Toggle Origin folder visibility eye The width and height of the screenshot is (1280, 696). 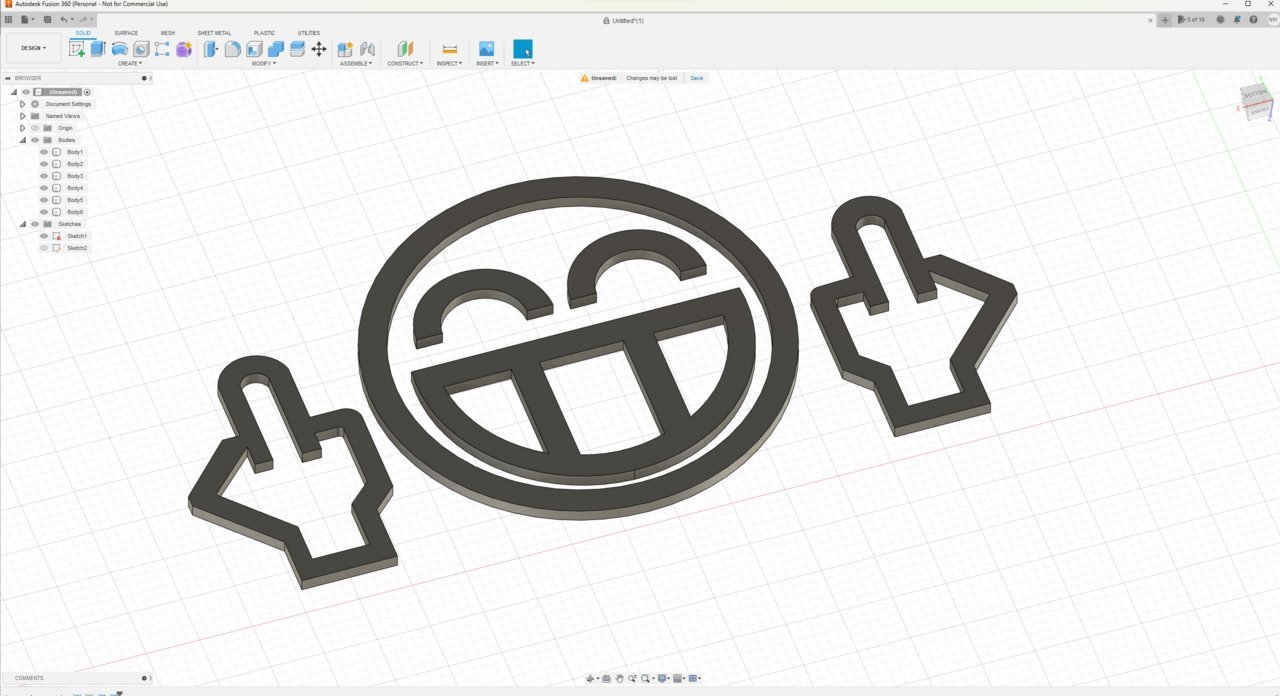(x=35, y=128)
